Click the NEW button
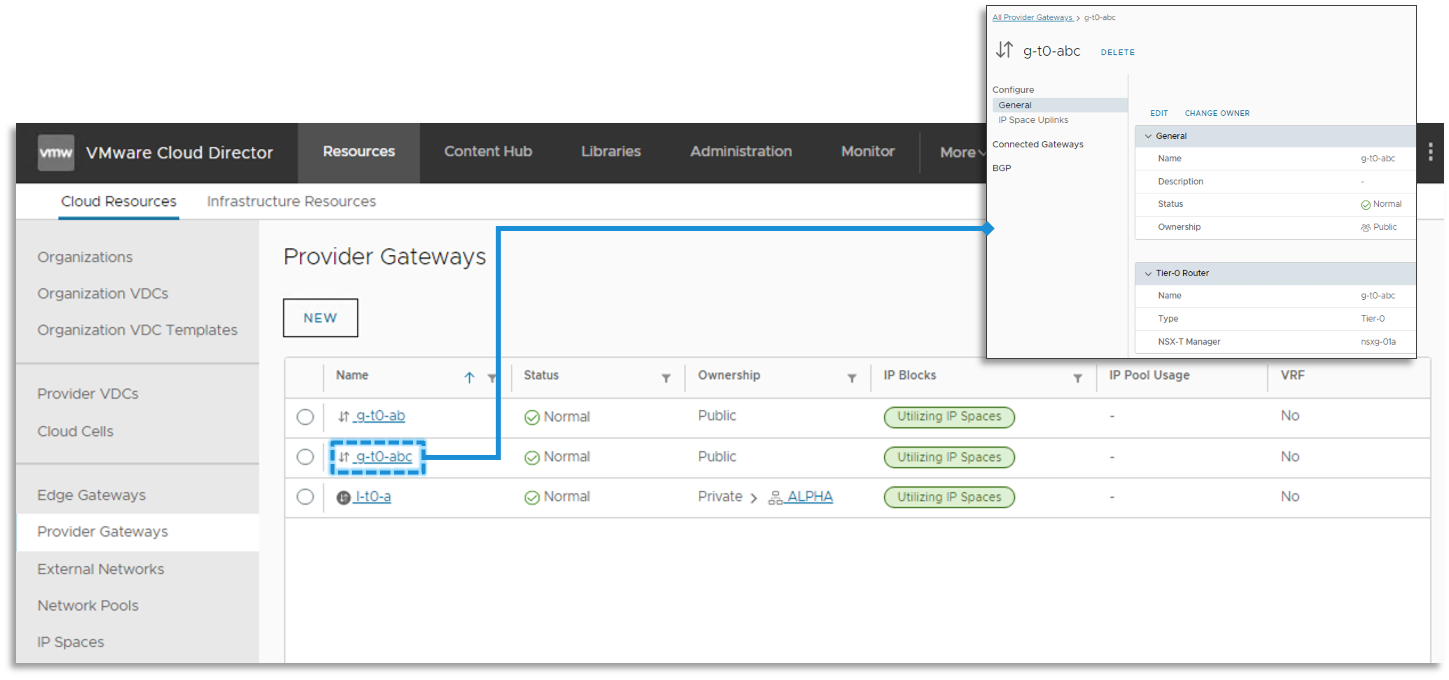This screenshot has height=680, width=1449. tap(321, 318)
